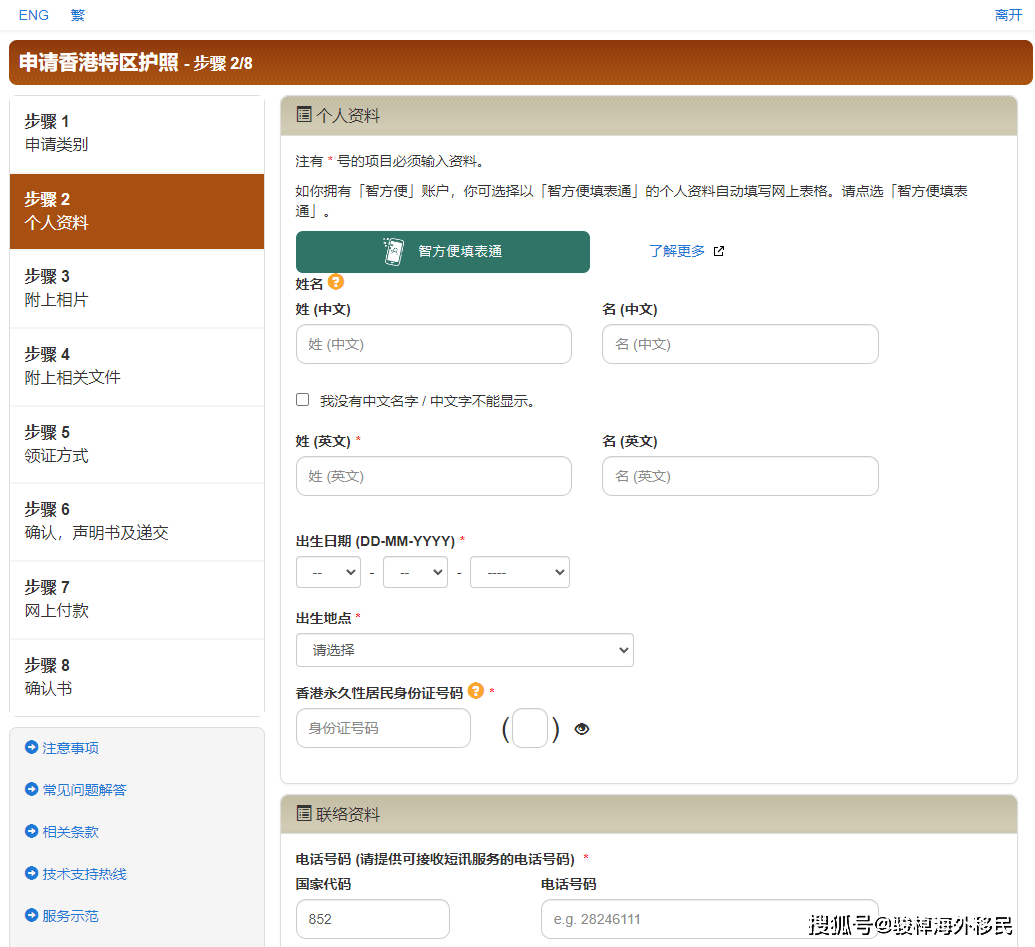Click the help icon beside 香港永久性居民身份证号码

click(x=476, y=691)
